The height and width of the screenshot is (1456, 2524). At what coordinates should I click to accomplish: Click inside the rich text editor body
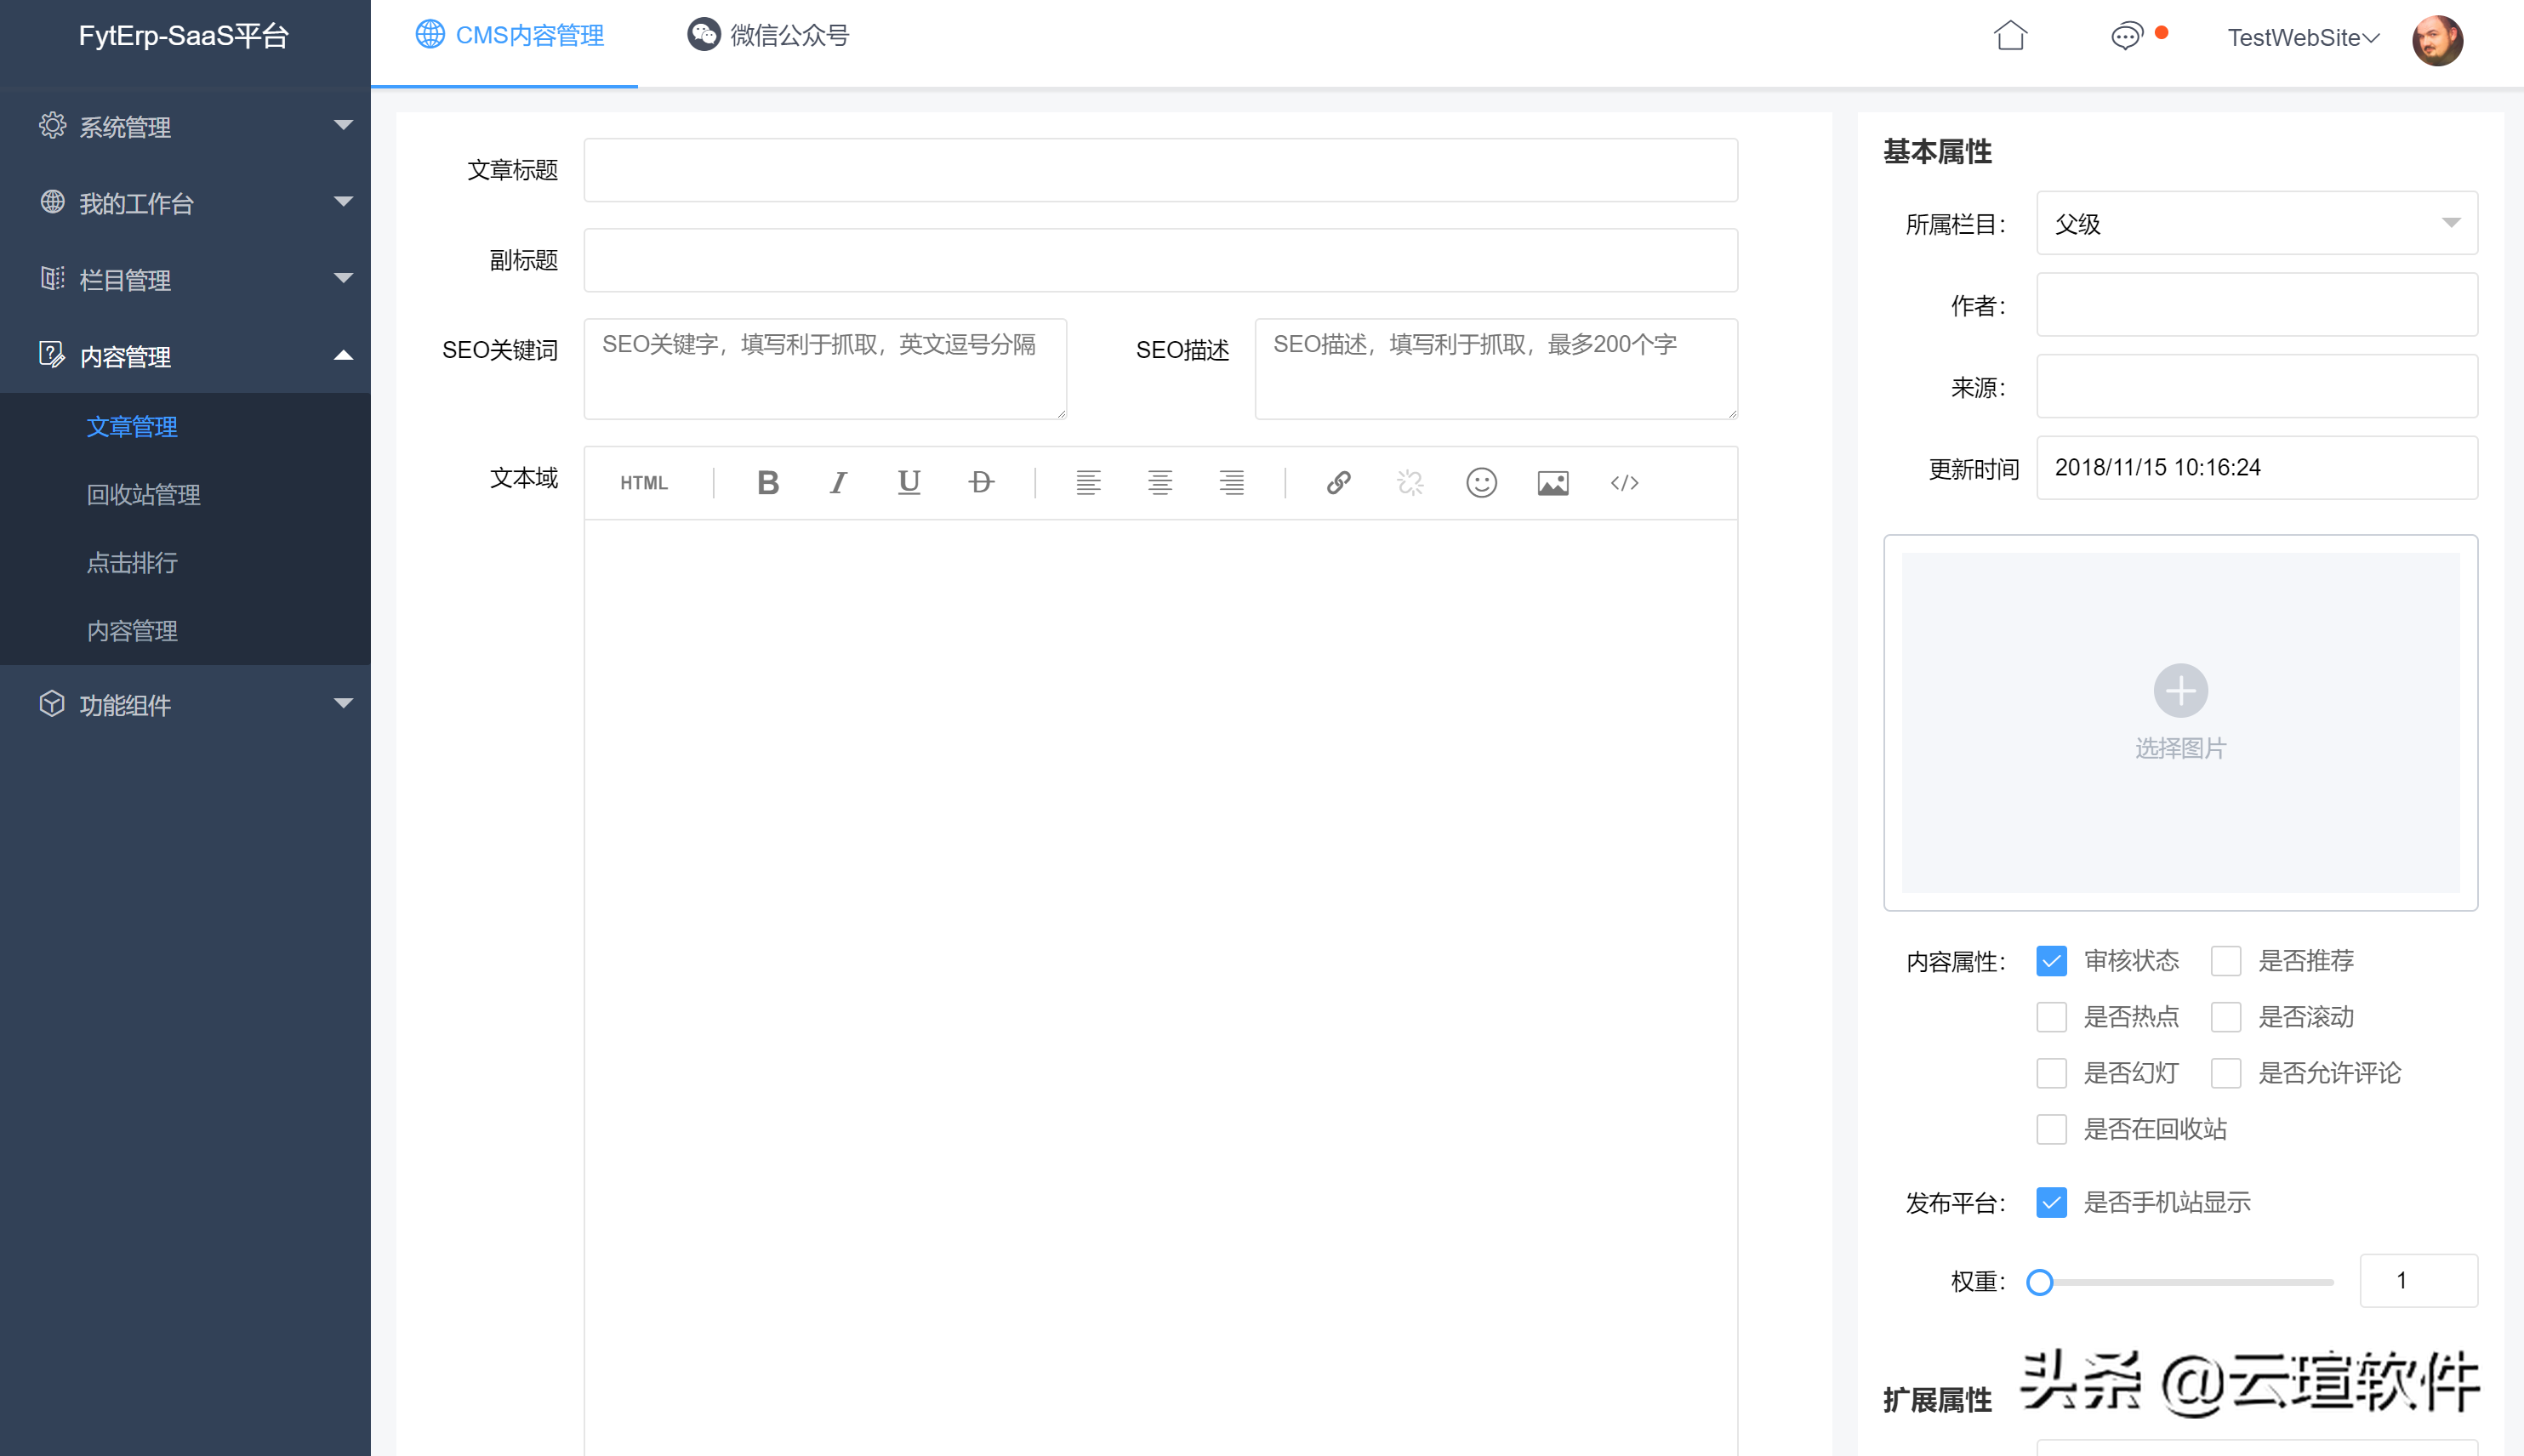1160,988
